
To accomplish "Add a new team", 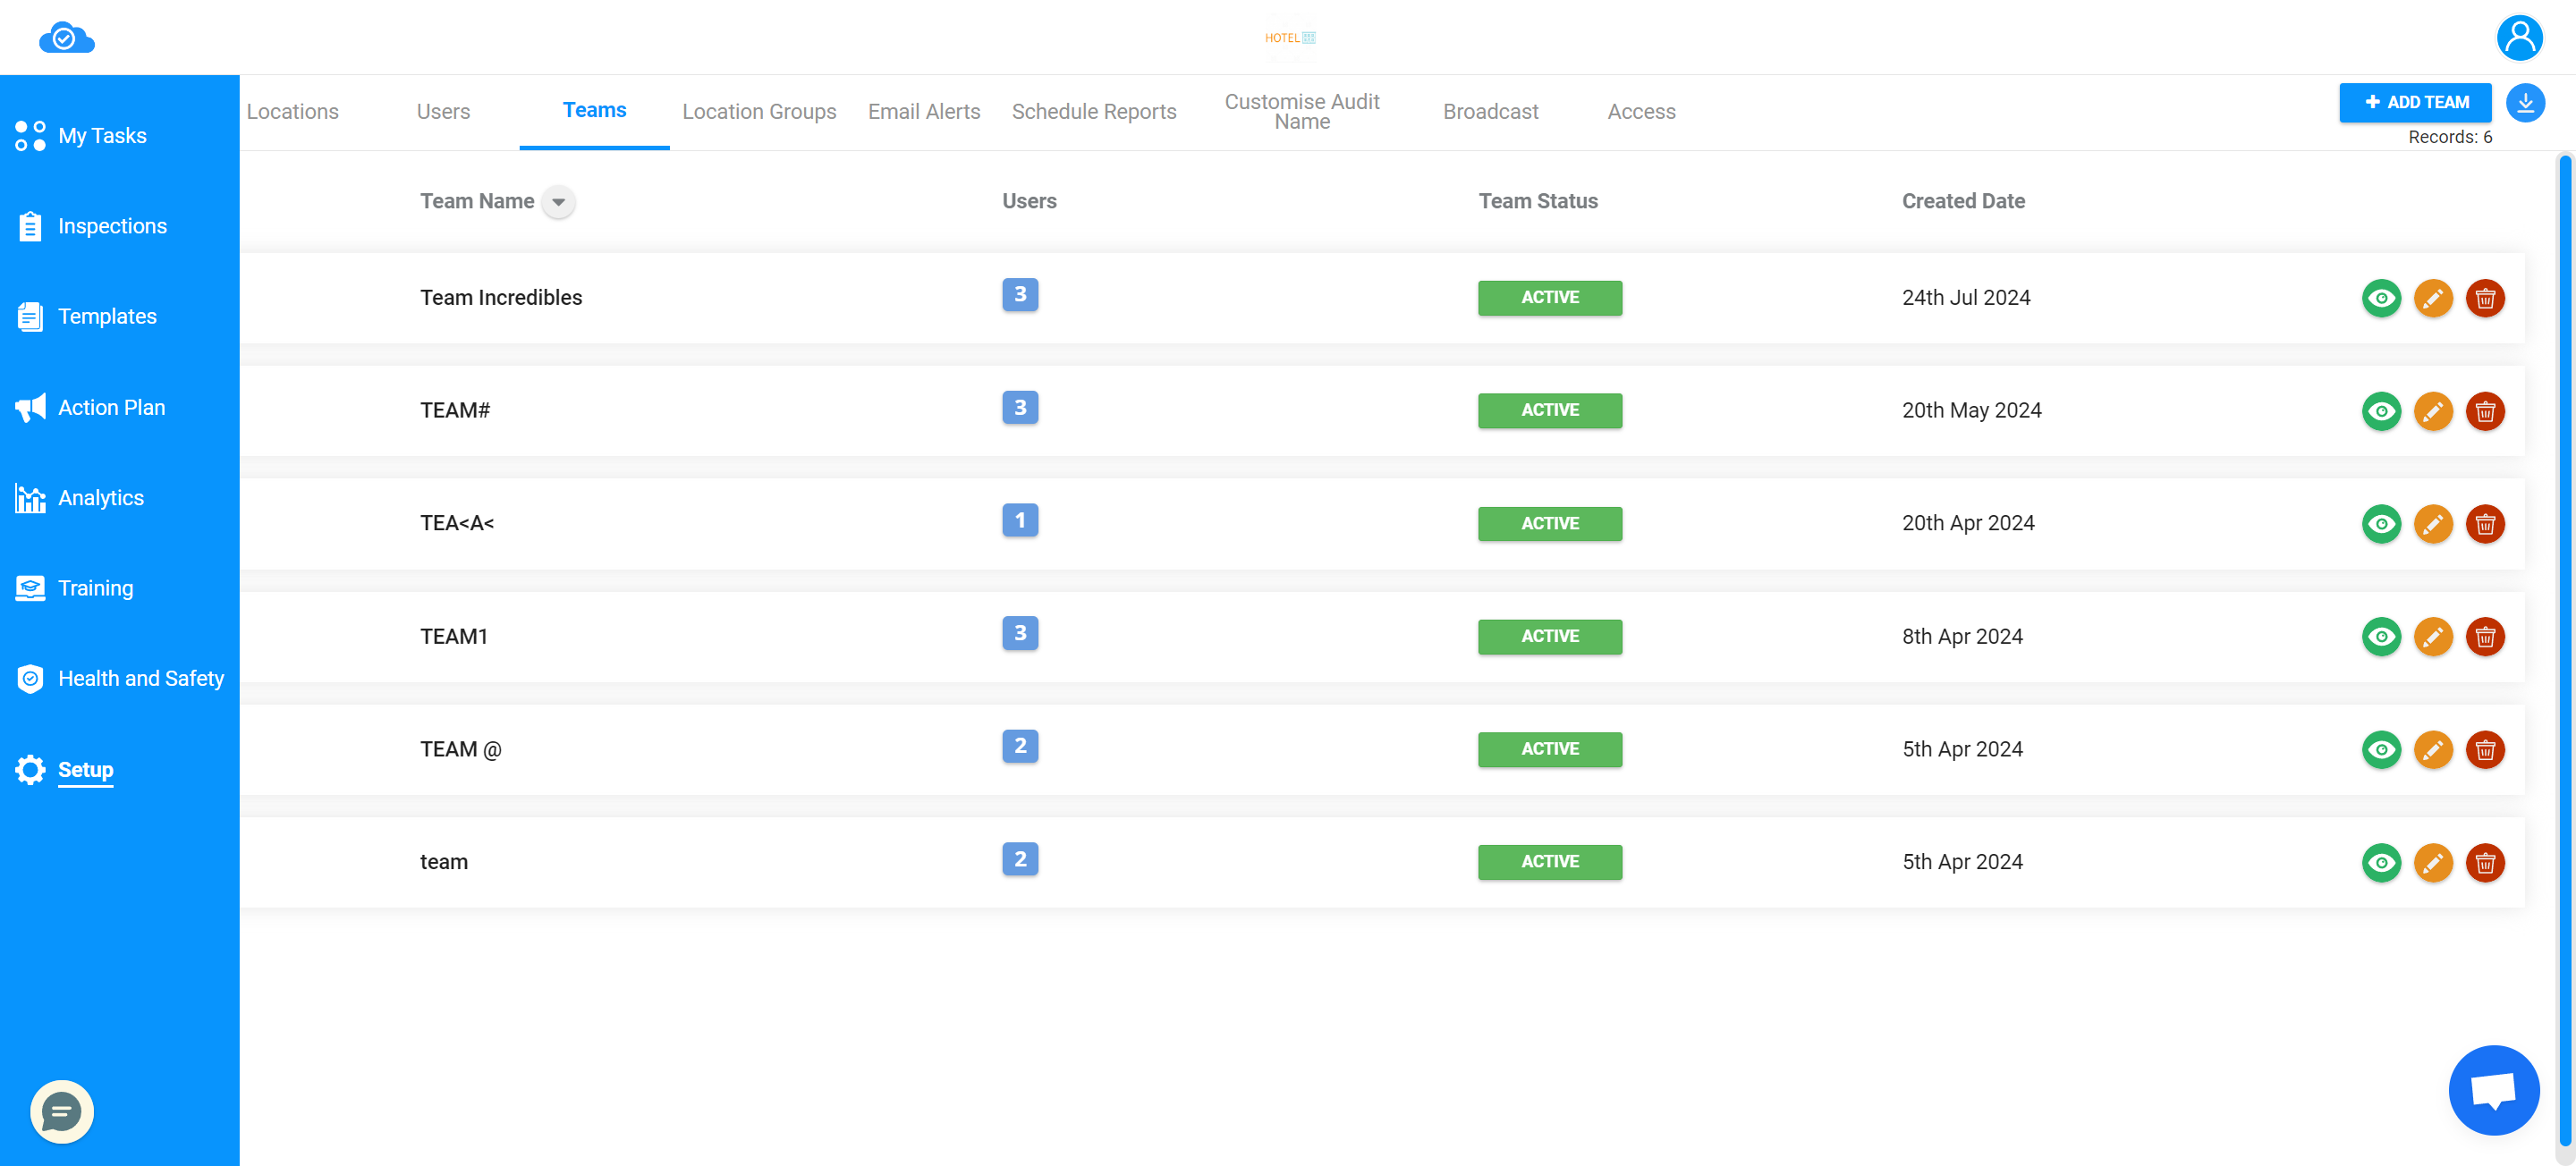I will tap(2415, 102).
